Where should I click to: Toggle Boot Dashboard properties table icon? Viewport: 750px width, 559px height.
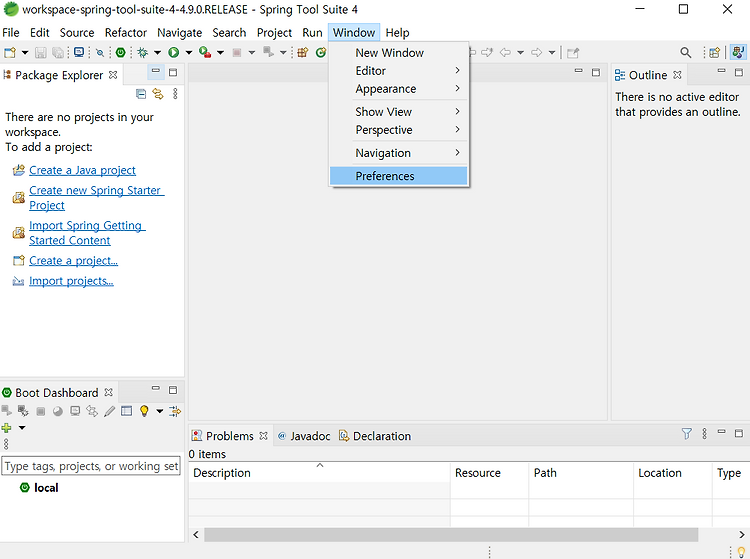pyautogui.click(x=126, y=411)
